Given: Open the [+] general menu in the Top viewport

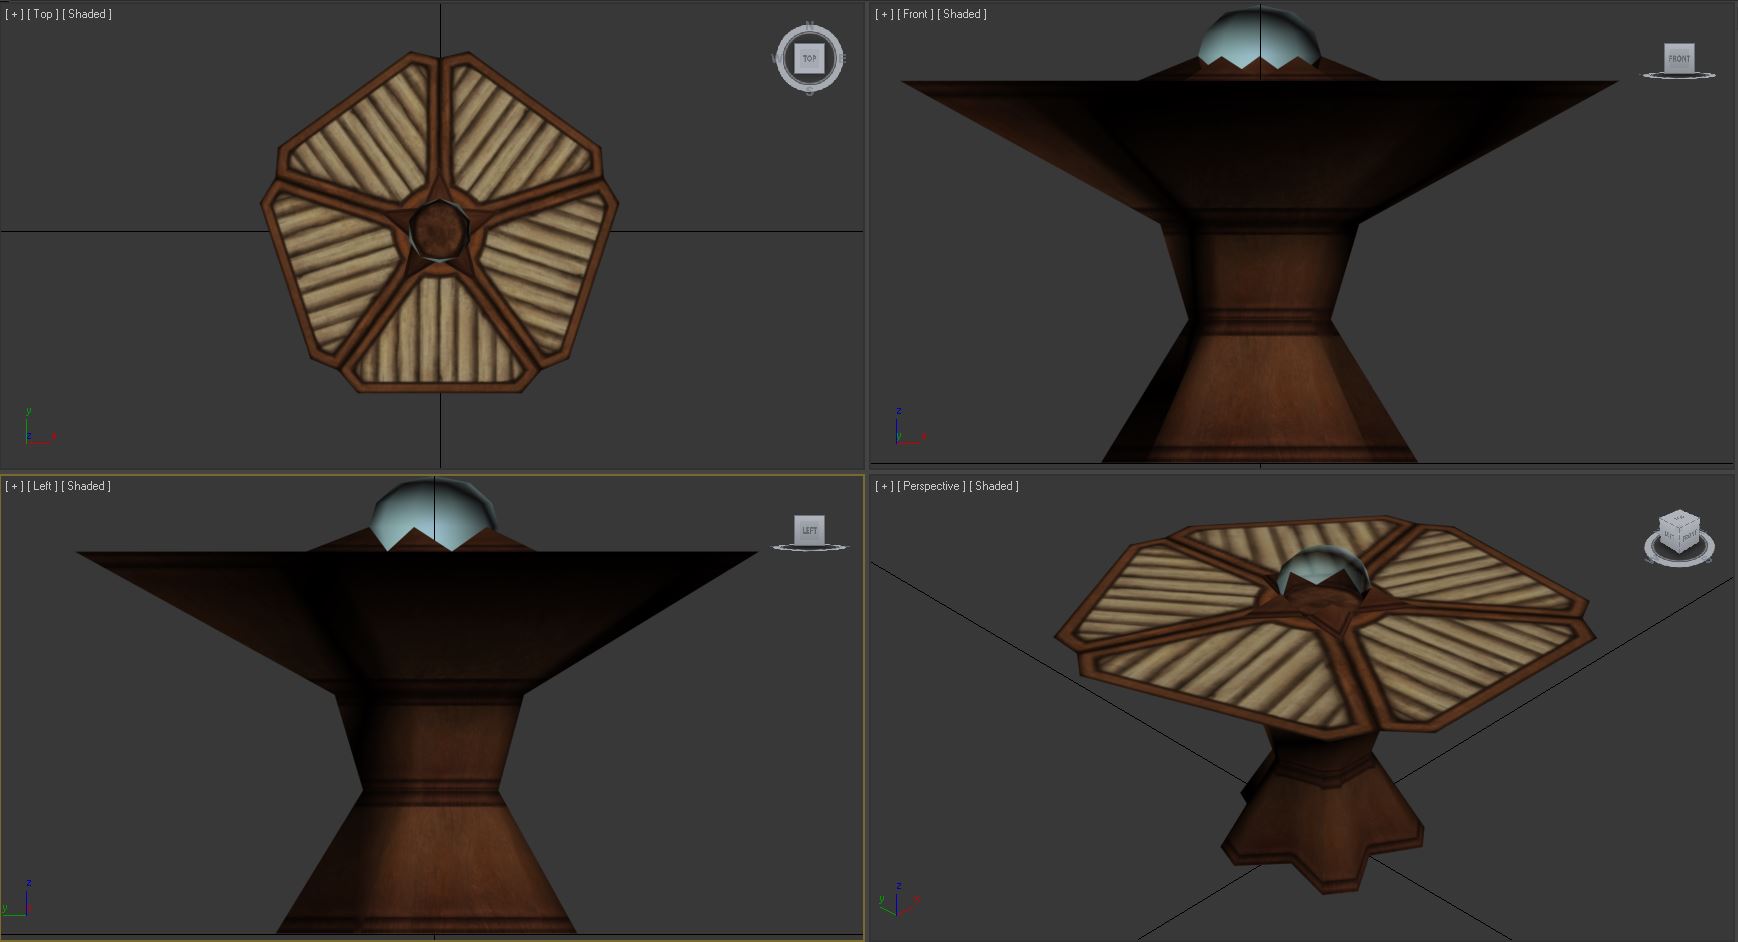Looking at the screenshot, I should tap(14, 14).
